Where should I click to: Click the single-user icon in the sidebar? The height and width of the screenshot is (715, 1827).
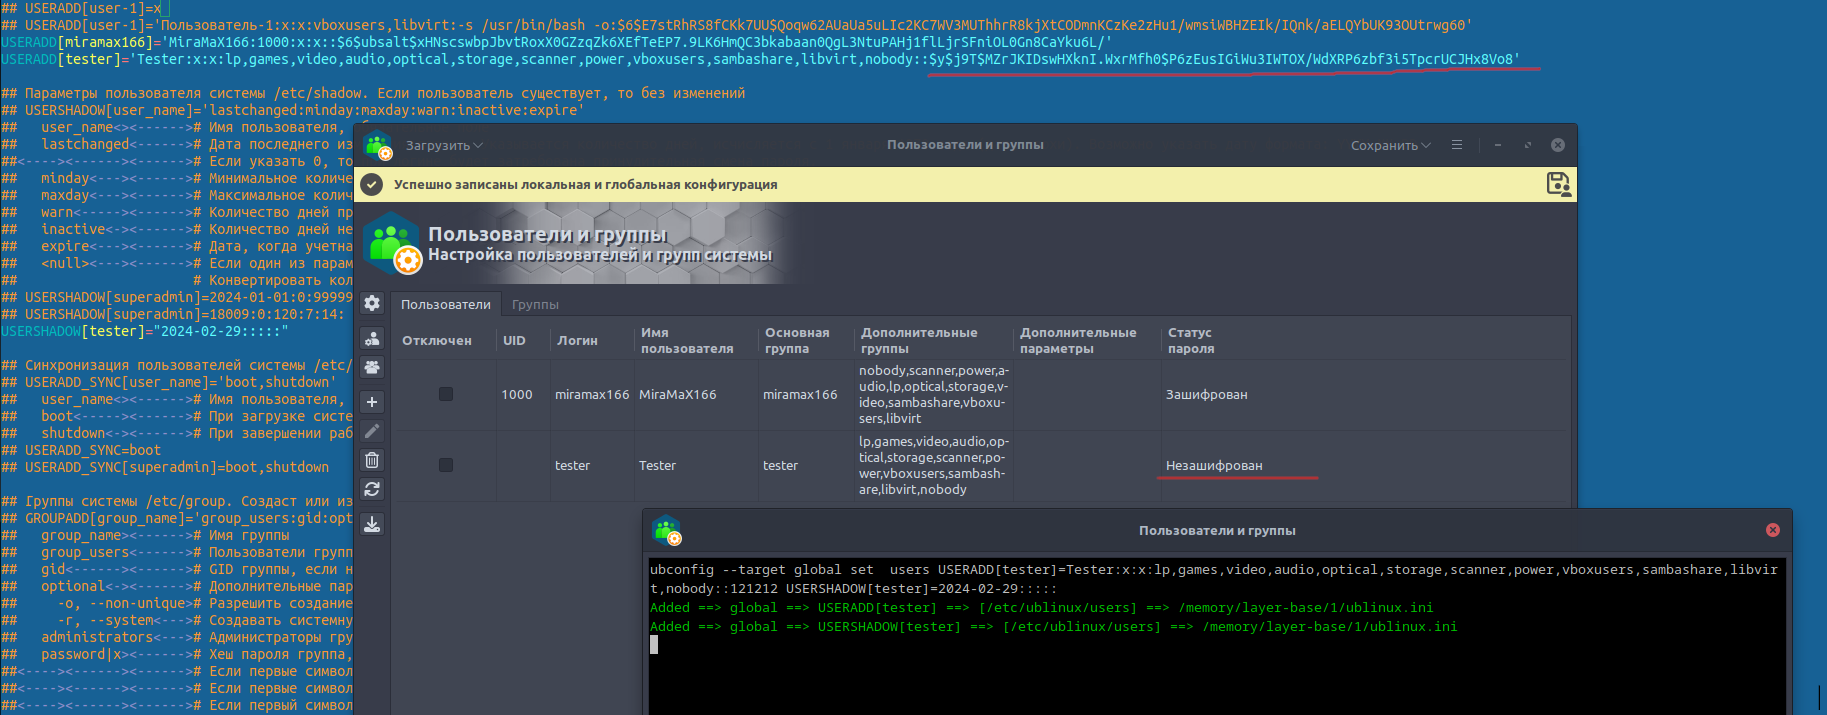(372, 339)
